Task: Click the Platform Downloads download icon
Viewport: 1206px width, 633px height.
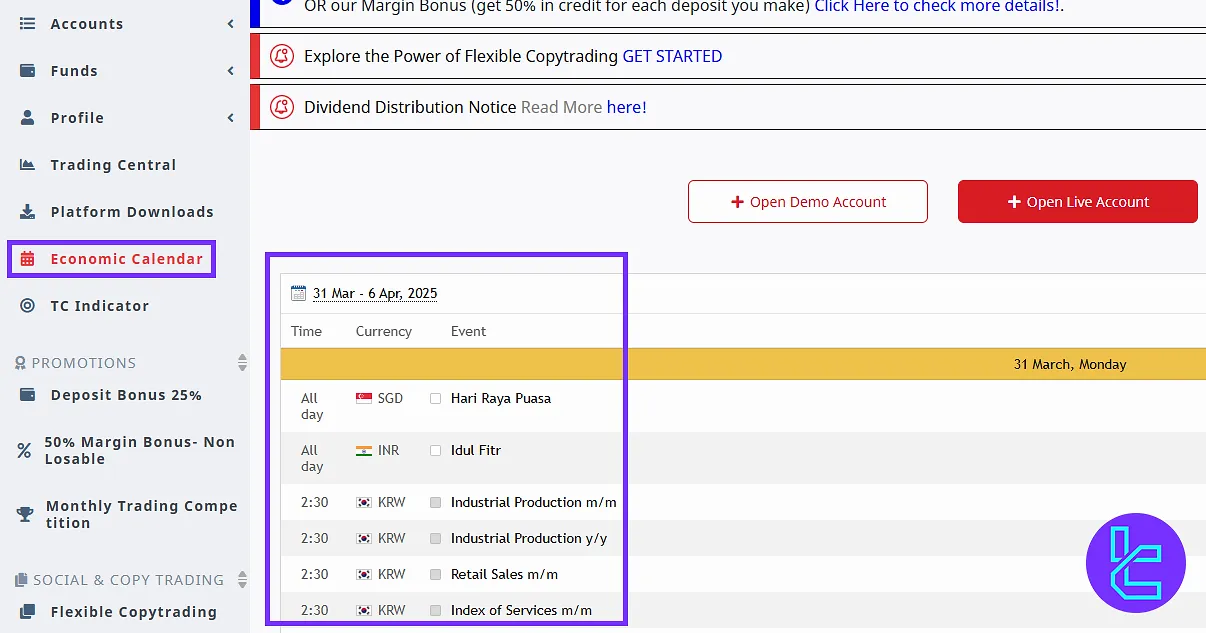Action: pos(28,212)
